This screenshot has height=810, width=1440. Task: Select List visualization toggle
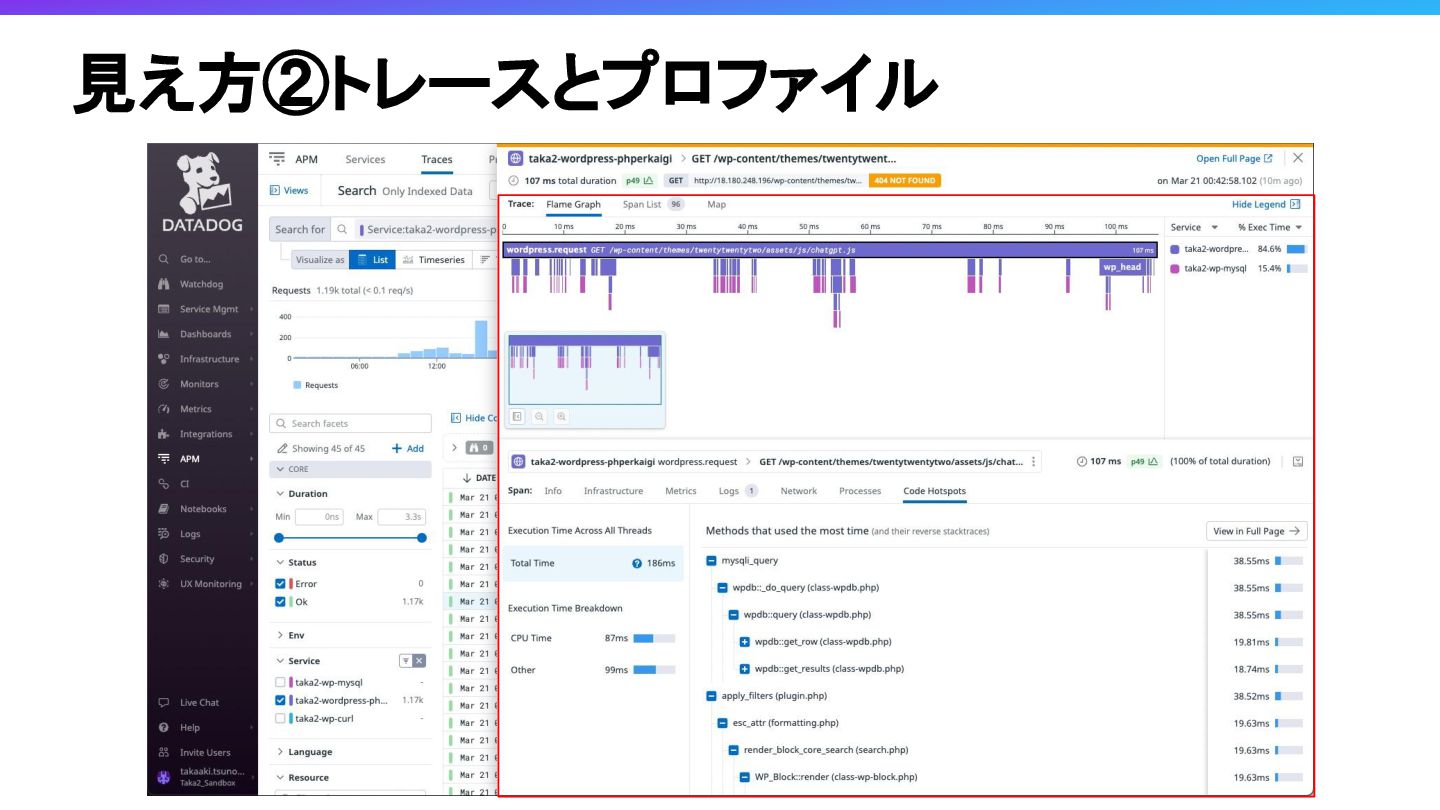point(372,260)
